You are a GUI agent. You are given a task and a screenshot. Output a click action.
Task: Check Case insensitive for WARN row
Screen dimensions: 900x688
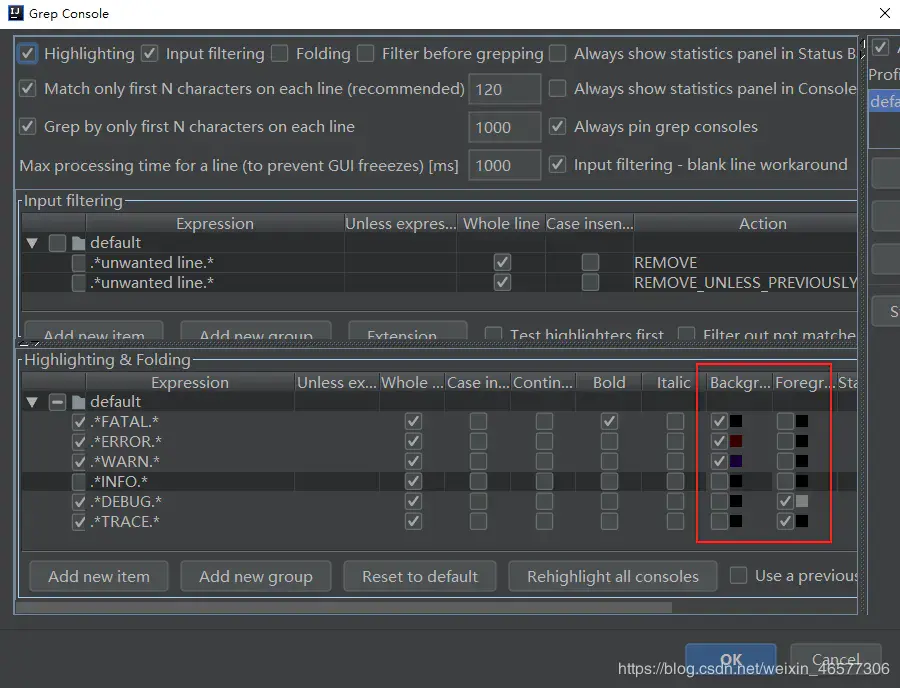click(478, 461)
